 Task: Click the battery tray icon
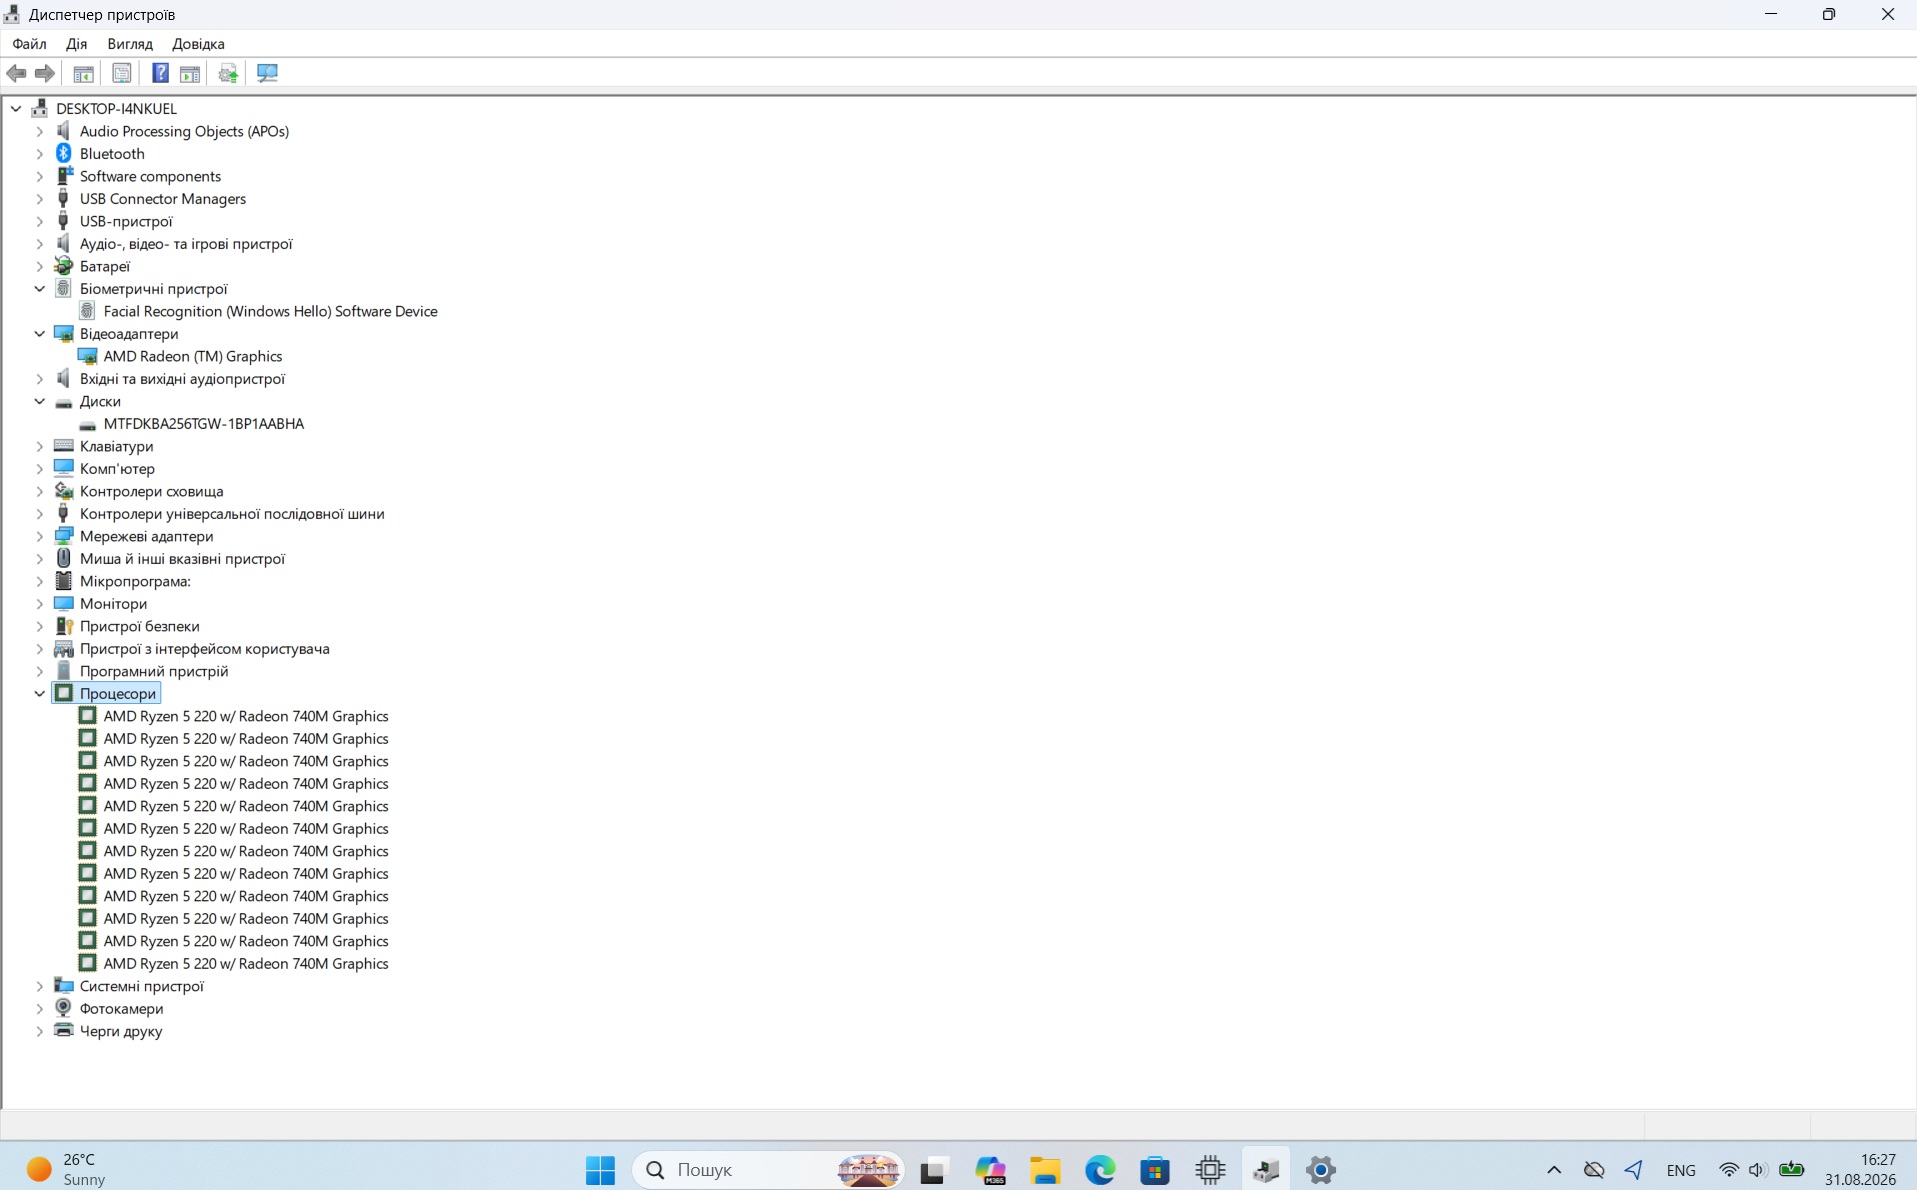1791,1169
